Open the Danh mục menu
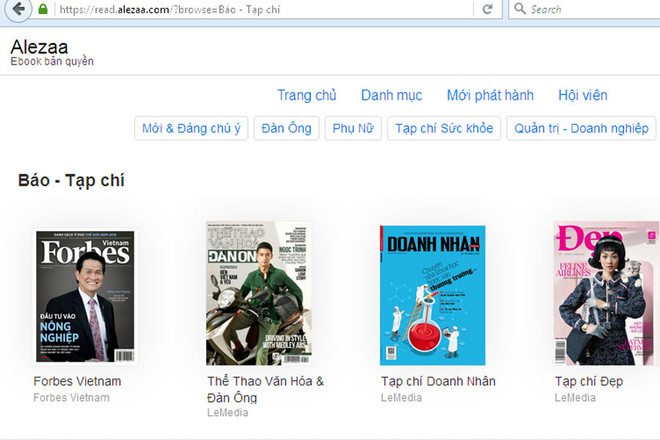The height and width of the screenshot is (440, 660). click(391, 95)
